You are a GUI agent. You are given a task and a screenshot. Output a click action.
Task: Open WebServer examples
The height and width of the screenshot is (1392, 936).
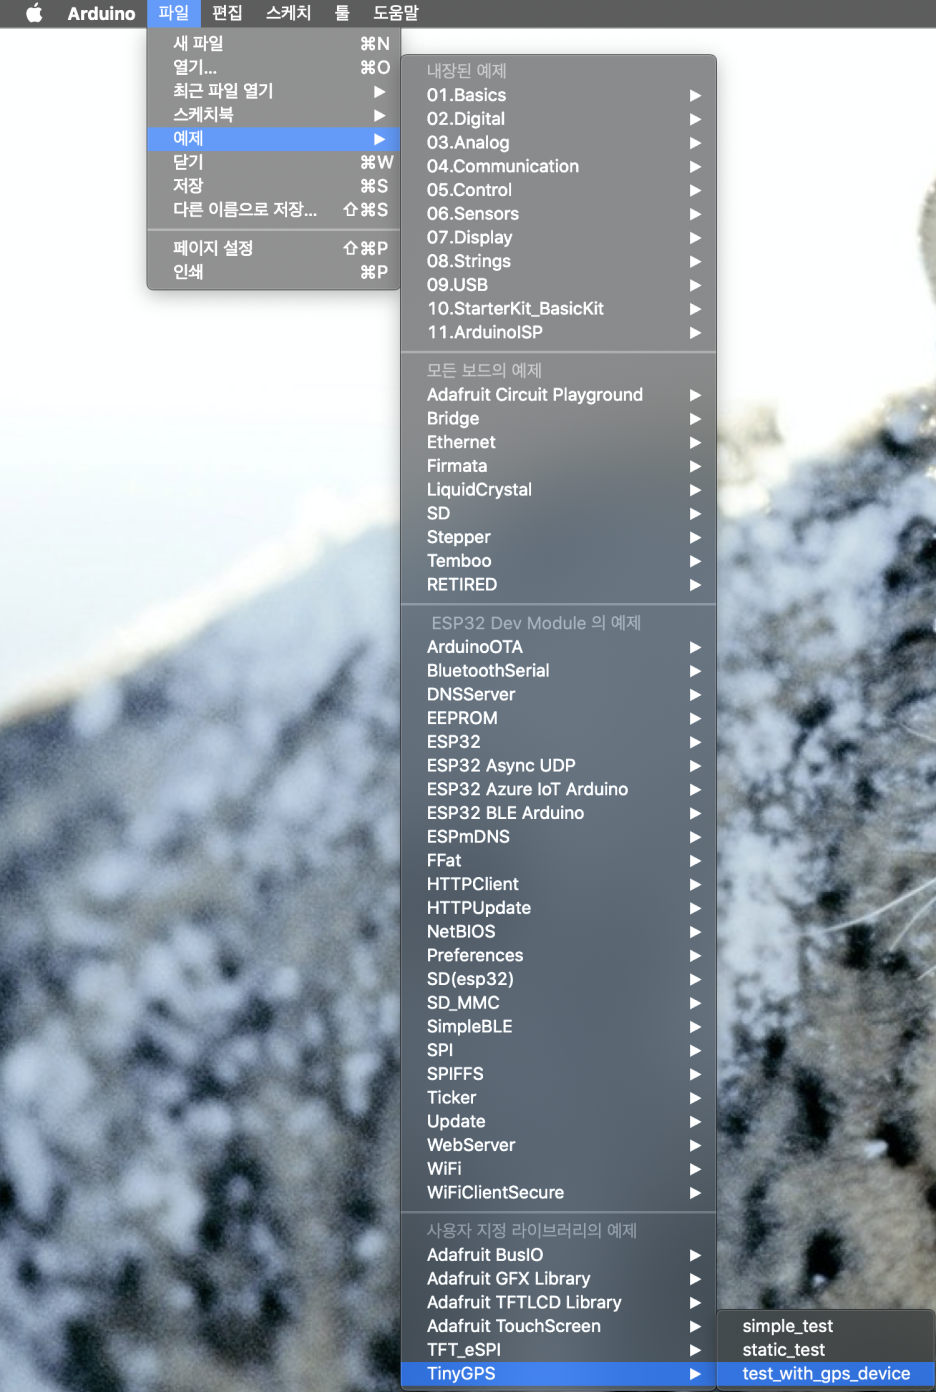(x=559, y=1146)
